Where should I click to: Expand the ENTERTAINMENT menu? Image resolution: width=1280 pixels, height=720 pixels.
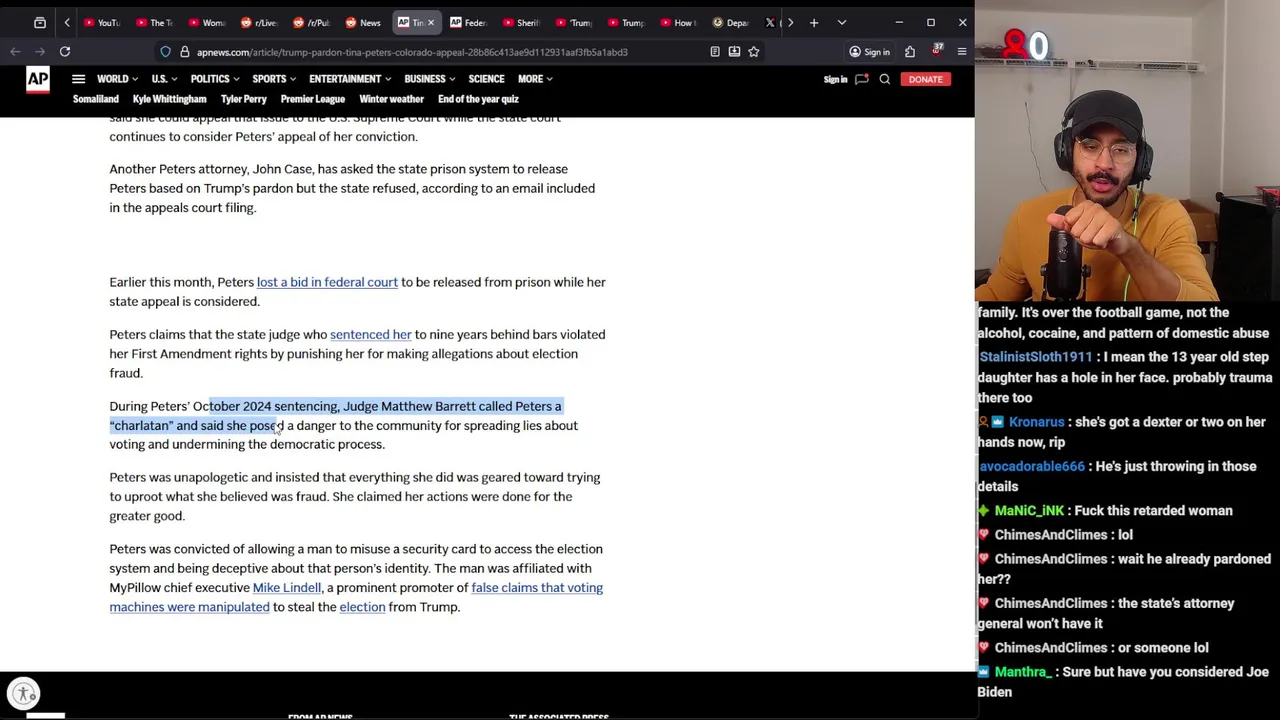pos(350,79)
